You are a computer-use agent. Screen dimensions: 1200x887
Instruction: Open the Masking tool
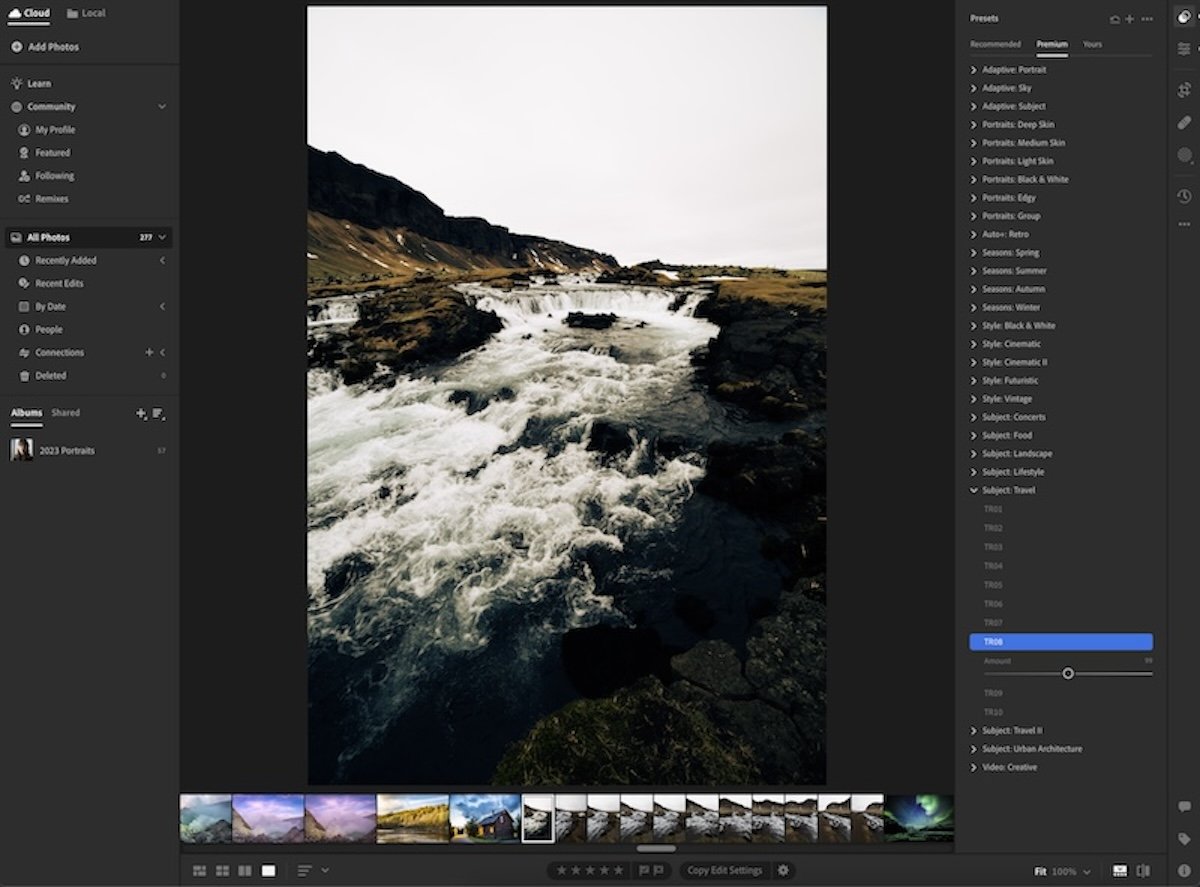(1184, 155)
